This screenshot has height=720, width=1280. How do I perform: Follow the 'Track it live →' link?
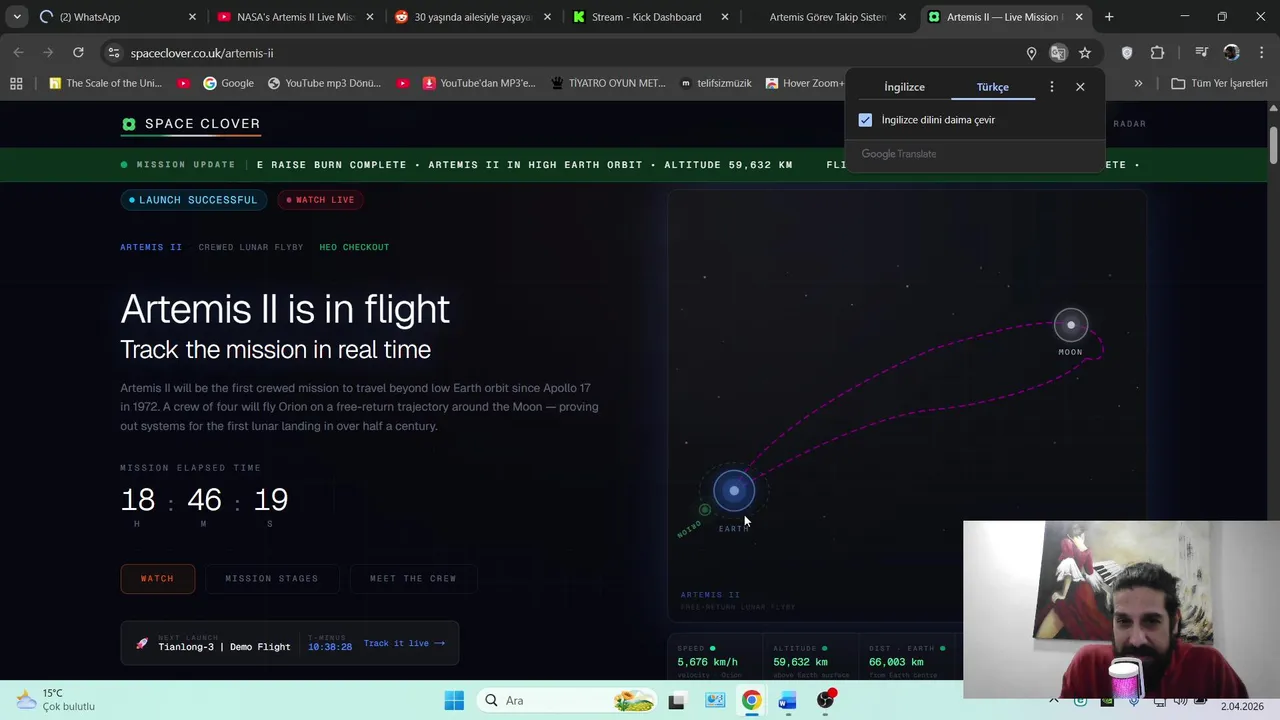(x=404, y=643)
